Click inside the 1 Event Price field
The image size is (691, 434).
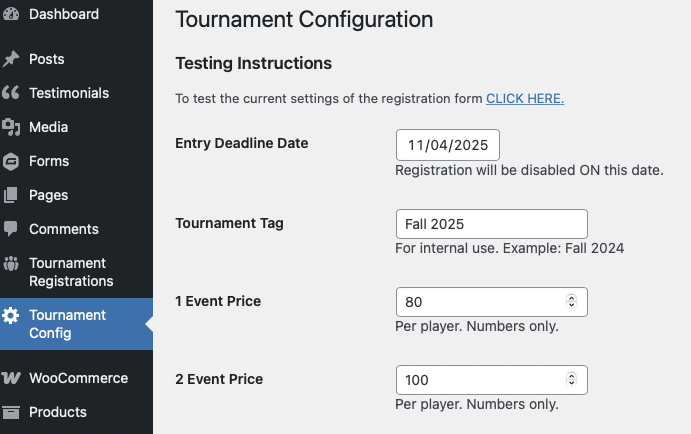480,301
